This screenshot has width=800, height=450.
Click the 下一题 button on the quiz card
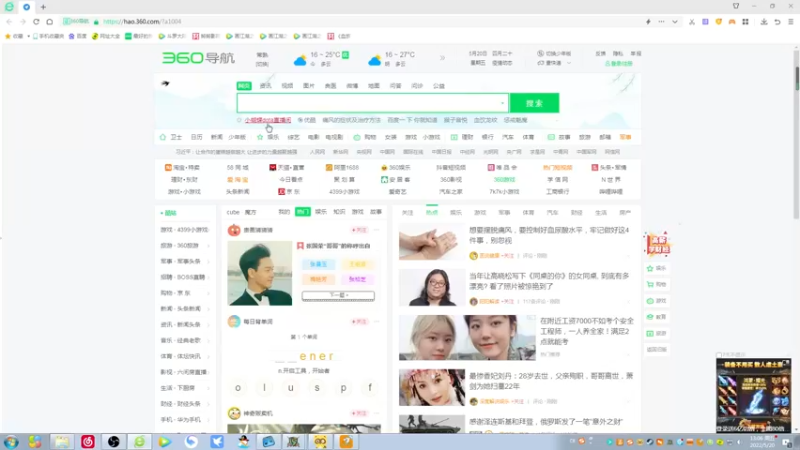(338, 295)
